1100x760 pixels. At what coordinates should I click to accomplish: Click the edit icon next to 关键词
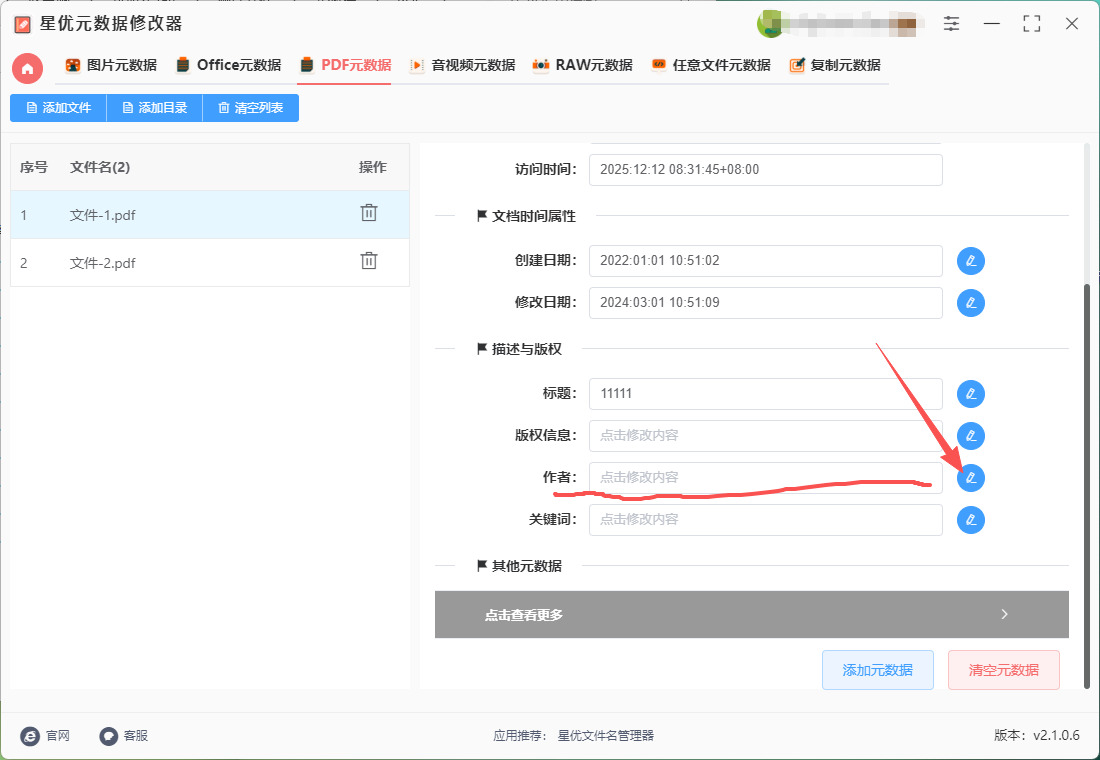[x=971, y=520]
